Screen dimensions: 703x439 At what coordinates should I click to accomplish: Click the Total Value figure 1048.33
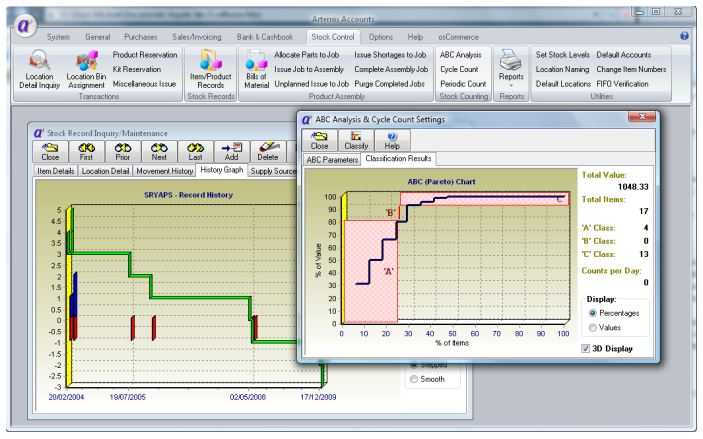click(x=633, y=187)
